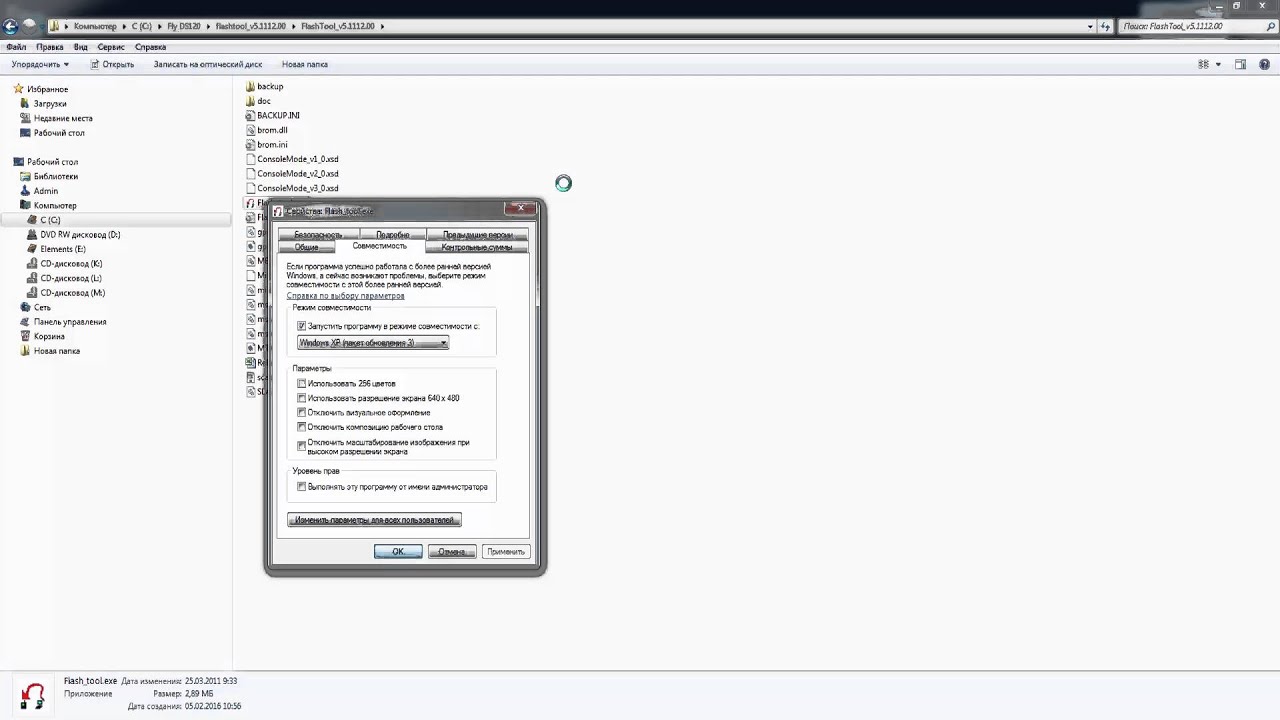Click the Отмена button

pyautogui.click(x=452, y=552)
